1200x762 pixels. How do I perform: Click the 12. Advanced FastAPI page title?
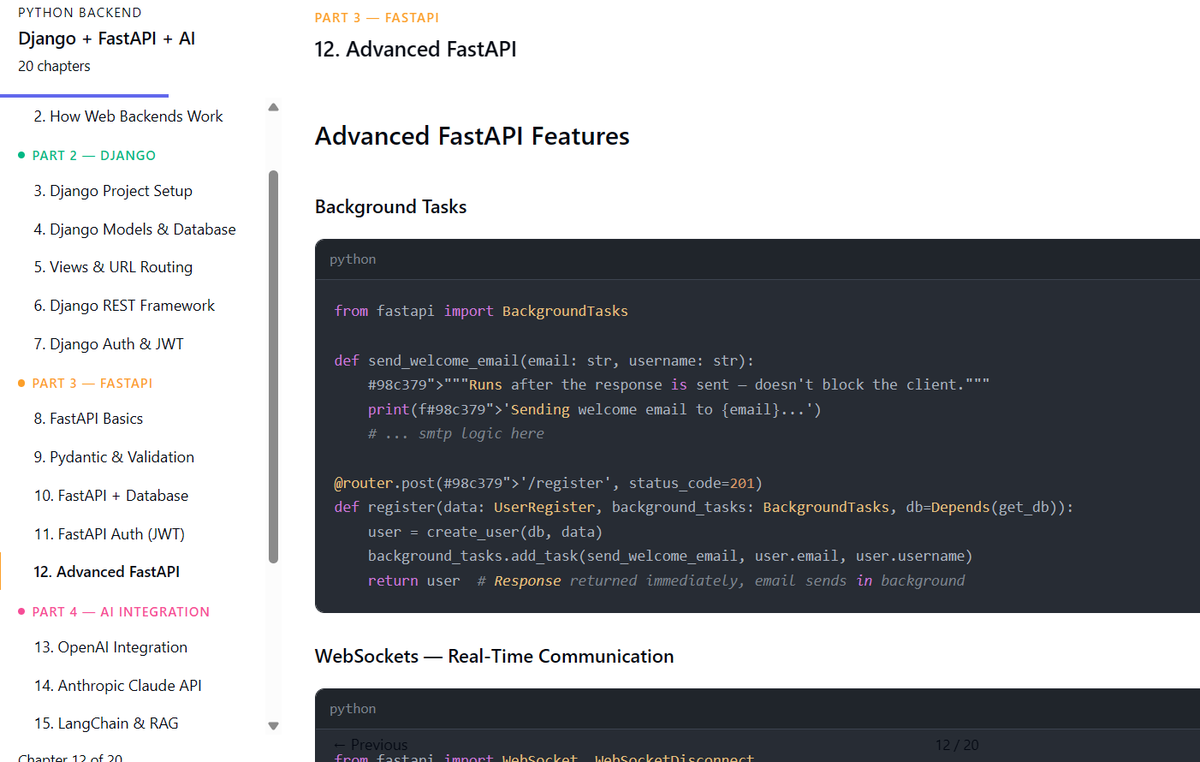coord(416,49)
